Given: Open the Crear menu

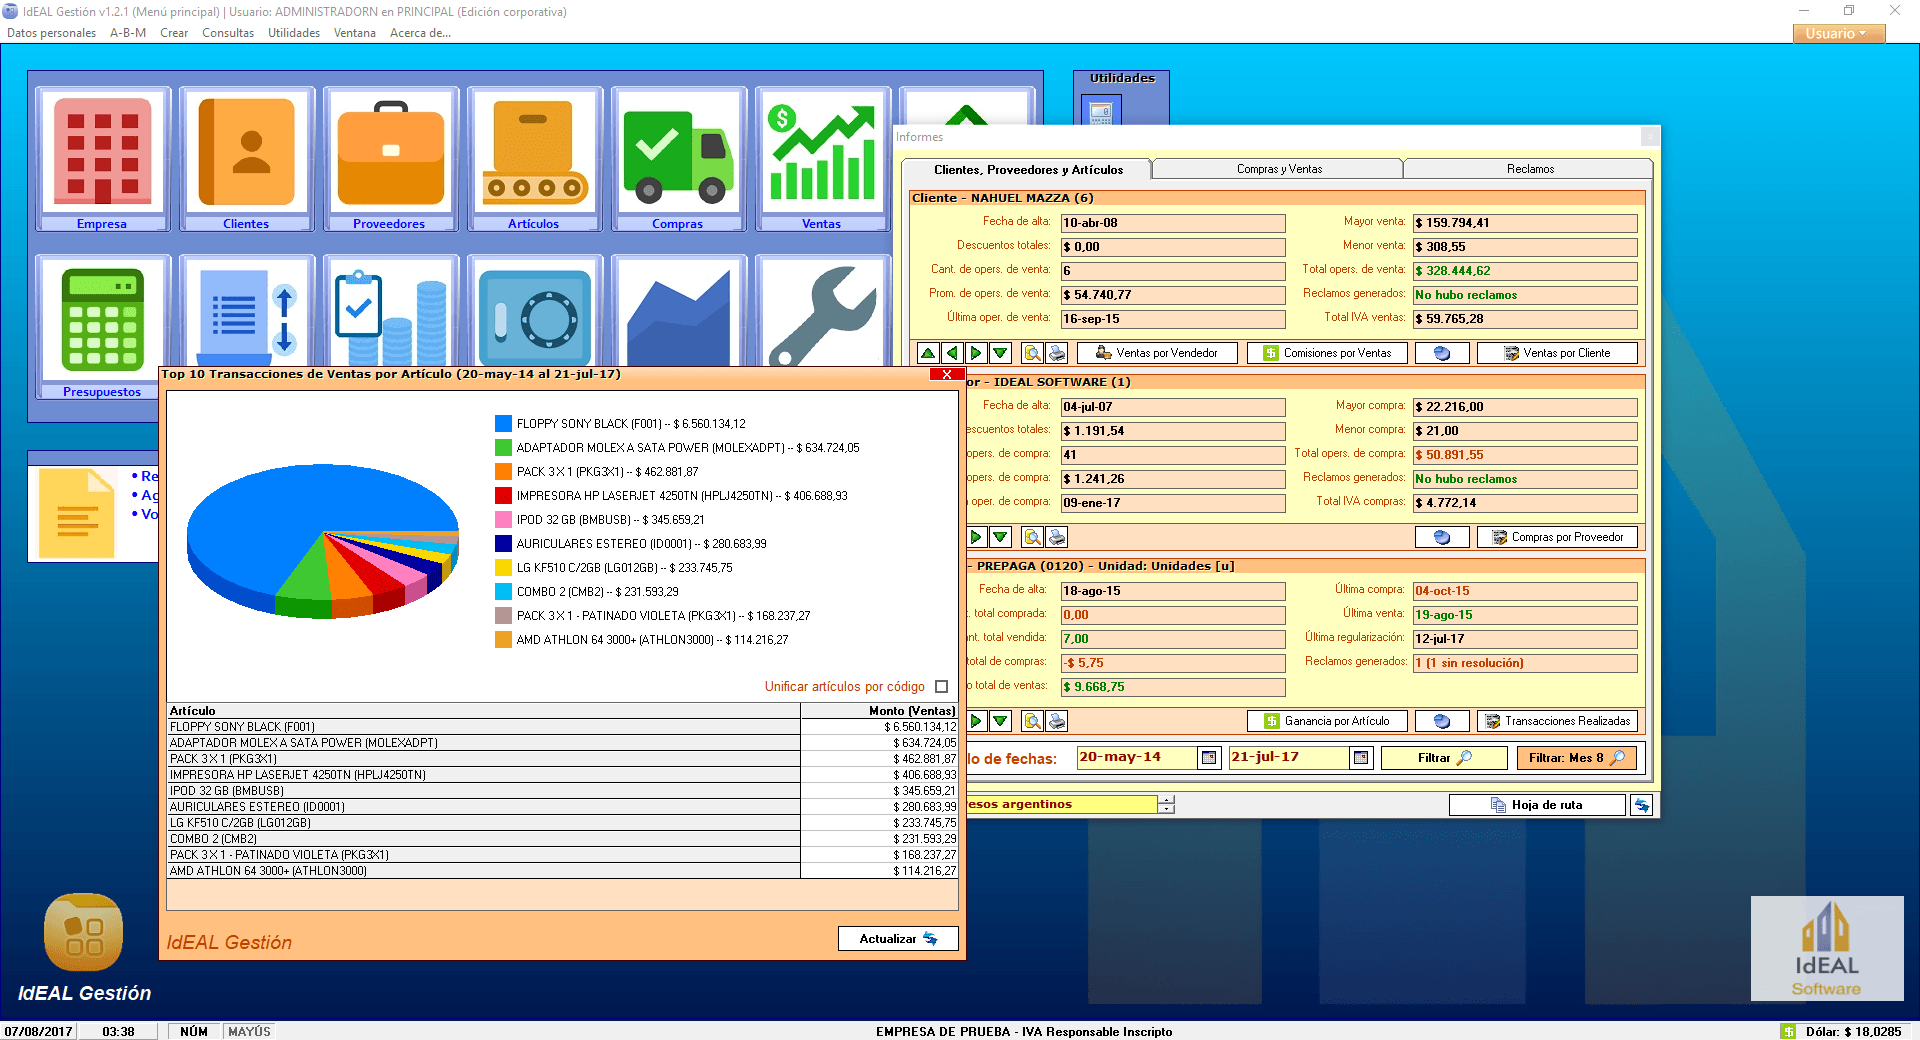Looking at the screenshot, I should point(174,33).
